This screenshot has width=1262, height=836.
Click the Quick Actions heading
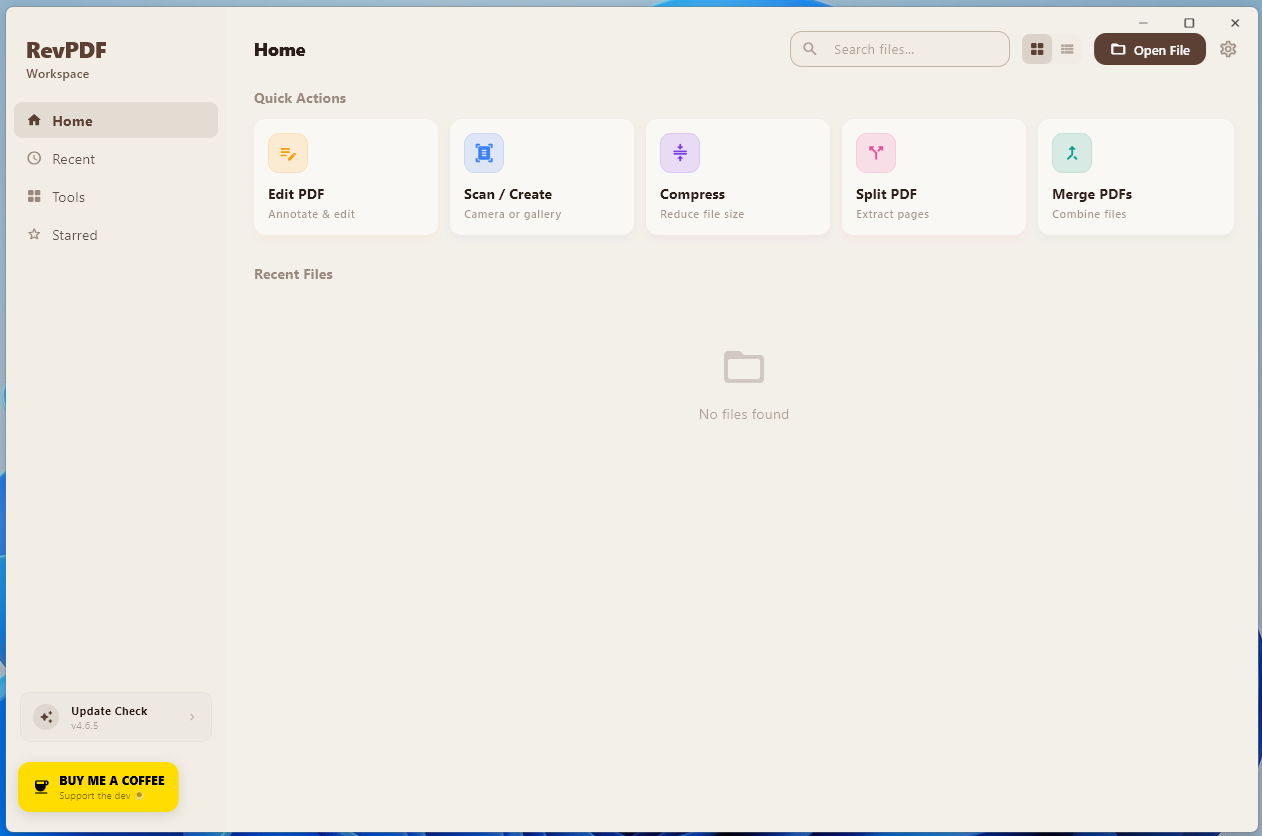click(300, 98)
